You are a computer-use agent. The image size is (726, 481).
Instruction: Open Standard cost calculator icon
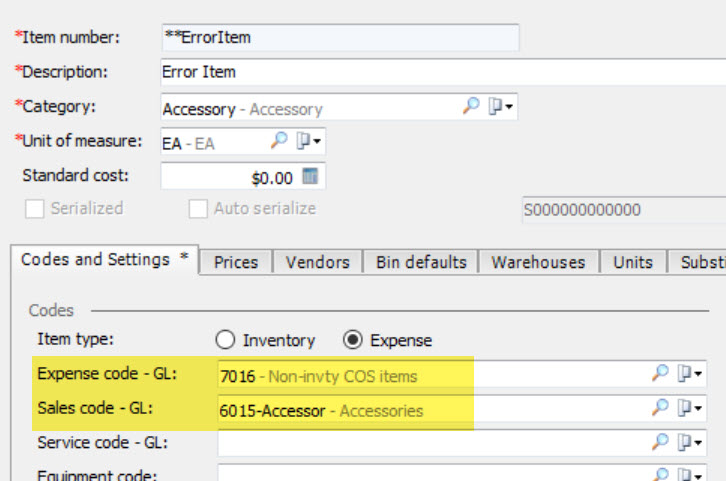click(x=310, y=176)
